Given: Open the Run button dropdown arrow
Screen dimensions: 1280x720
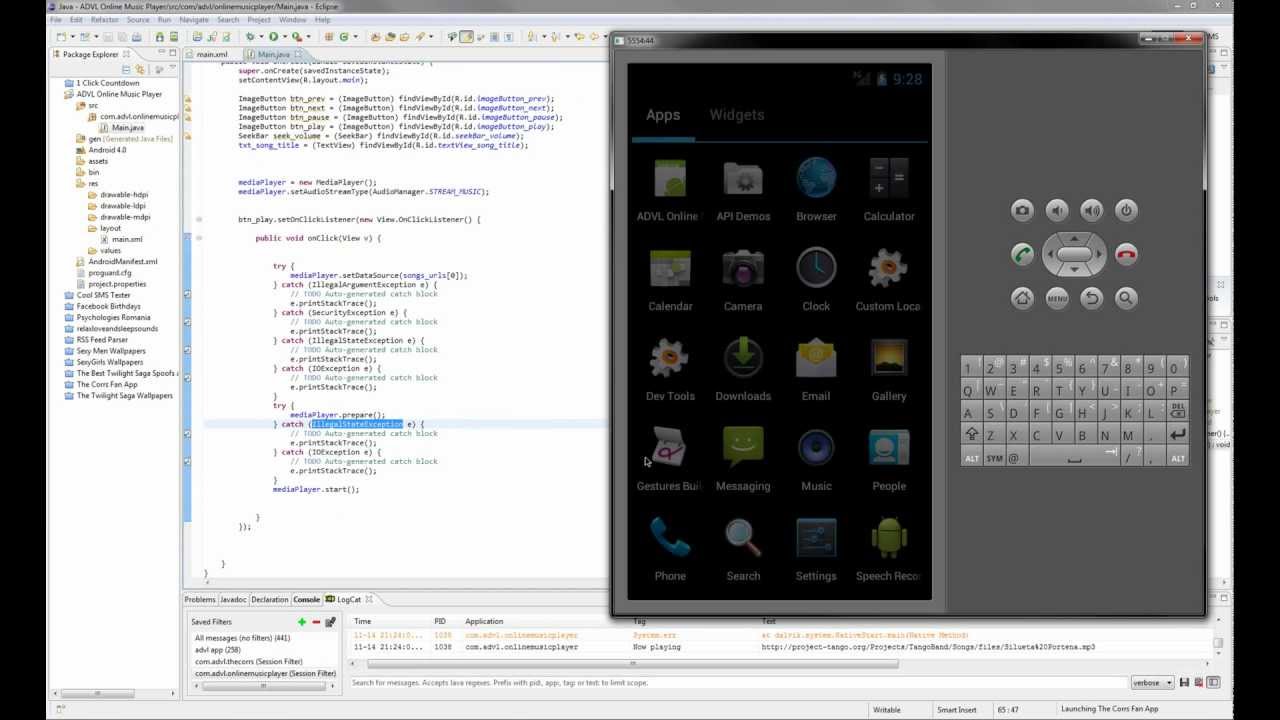Looking at the screenshot, I should 283,37.
